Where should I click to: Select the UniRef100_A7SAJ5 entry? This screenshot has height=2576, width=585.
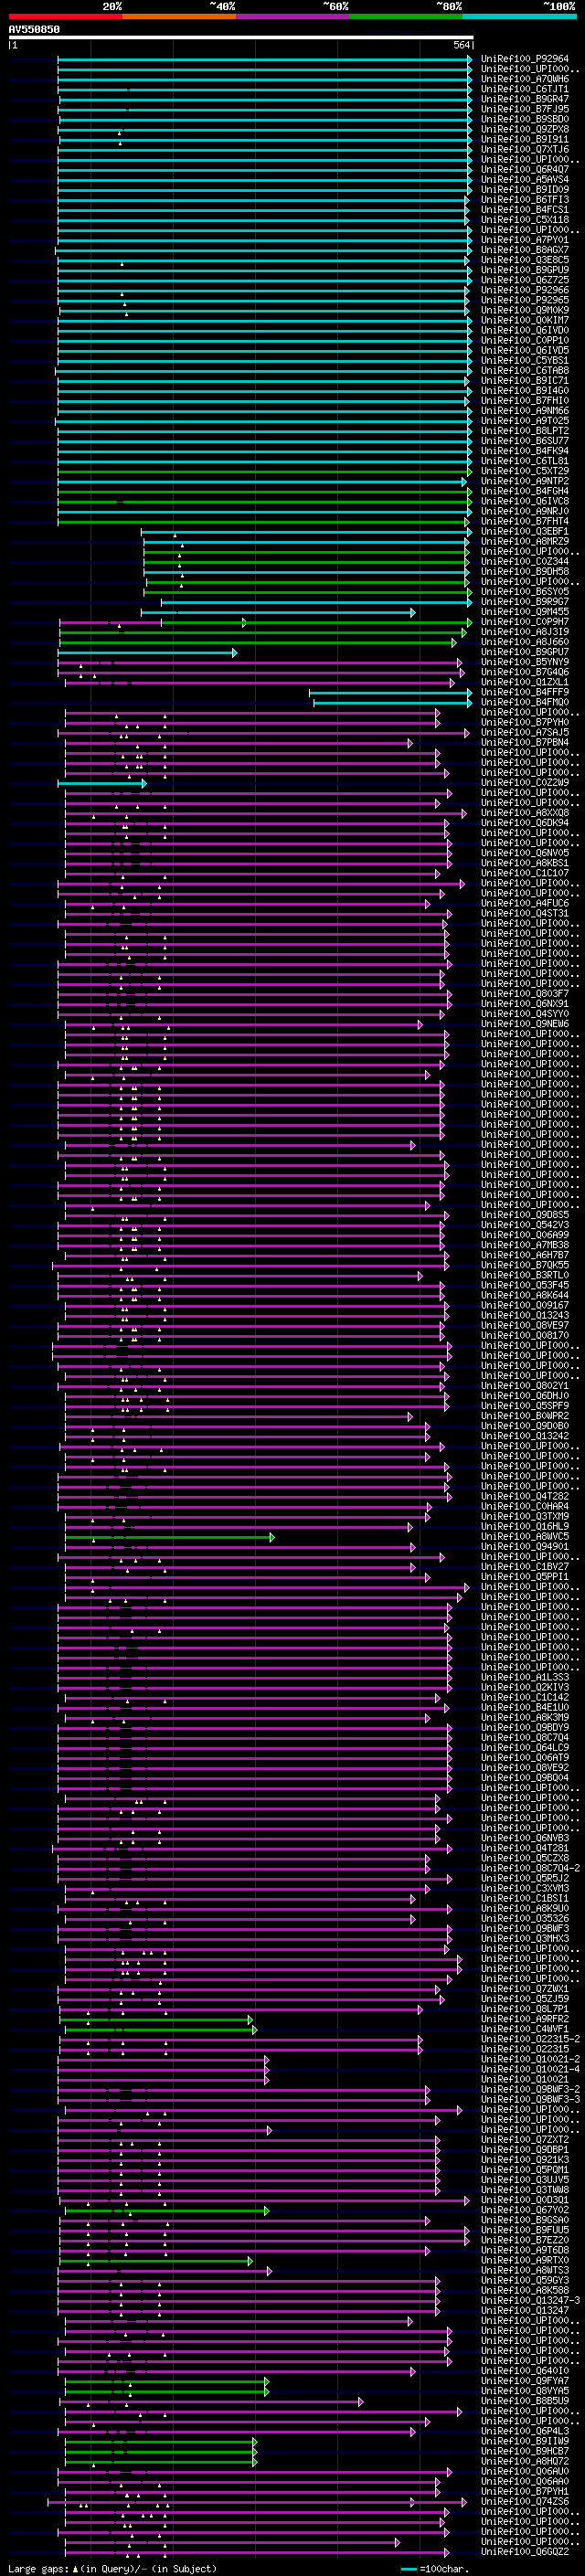pos(525,732)
